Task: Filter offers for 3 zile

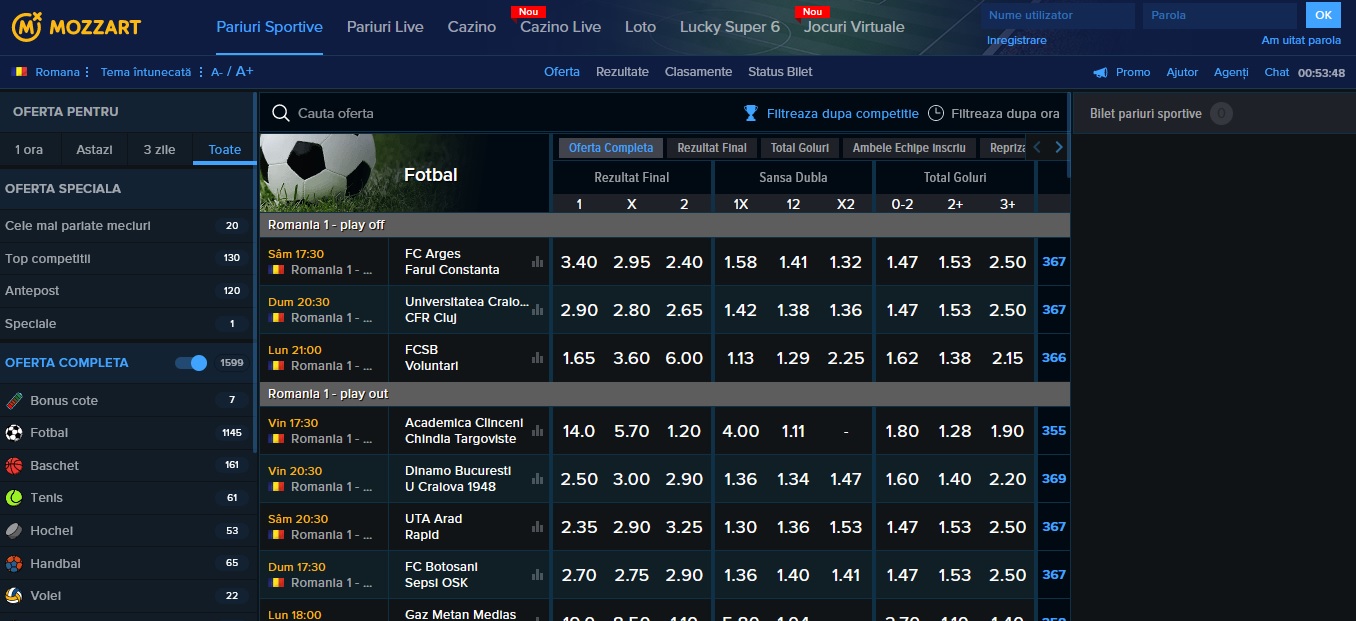Action: (x=159, y=150)
